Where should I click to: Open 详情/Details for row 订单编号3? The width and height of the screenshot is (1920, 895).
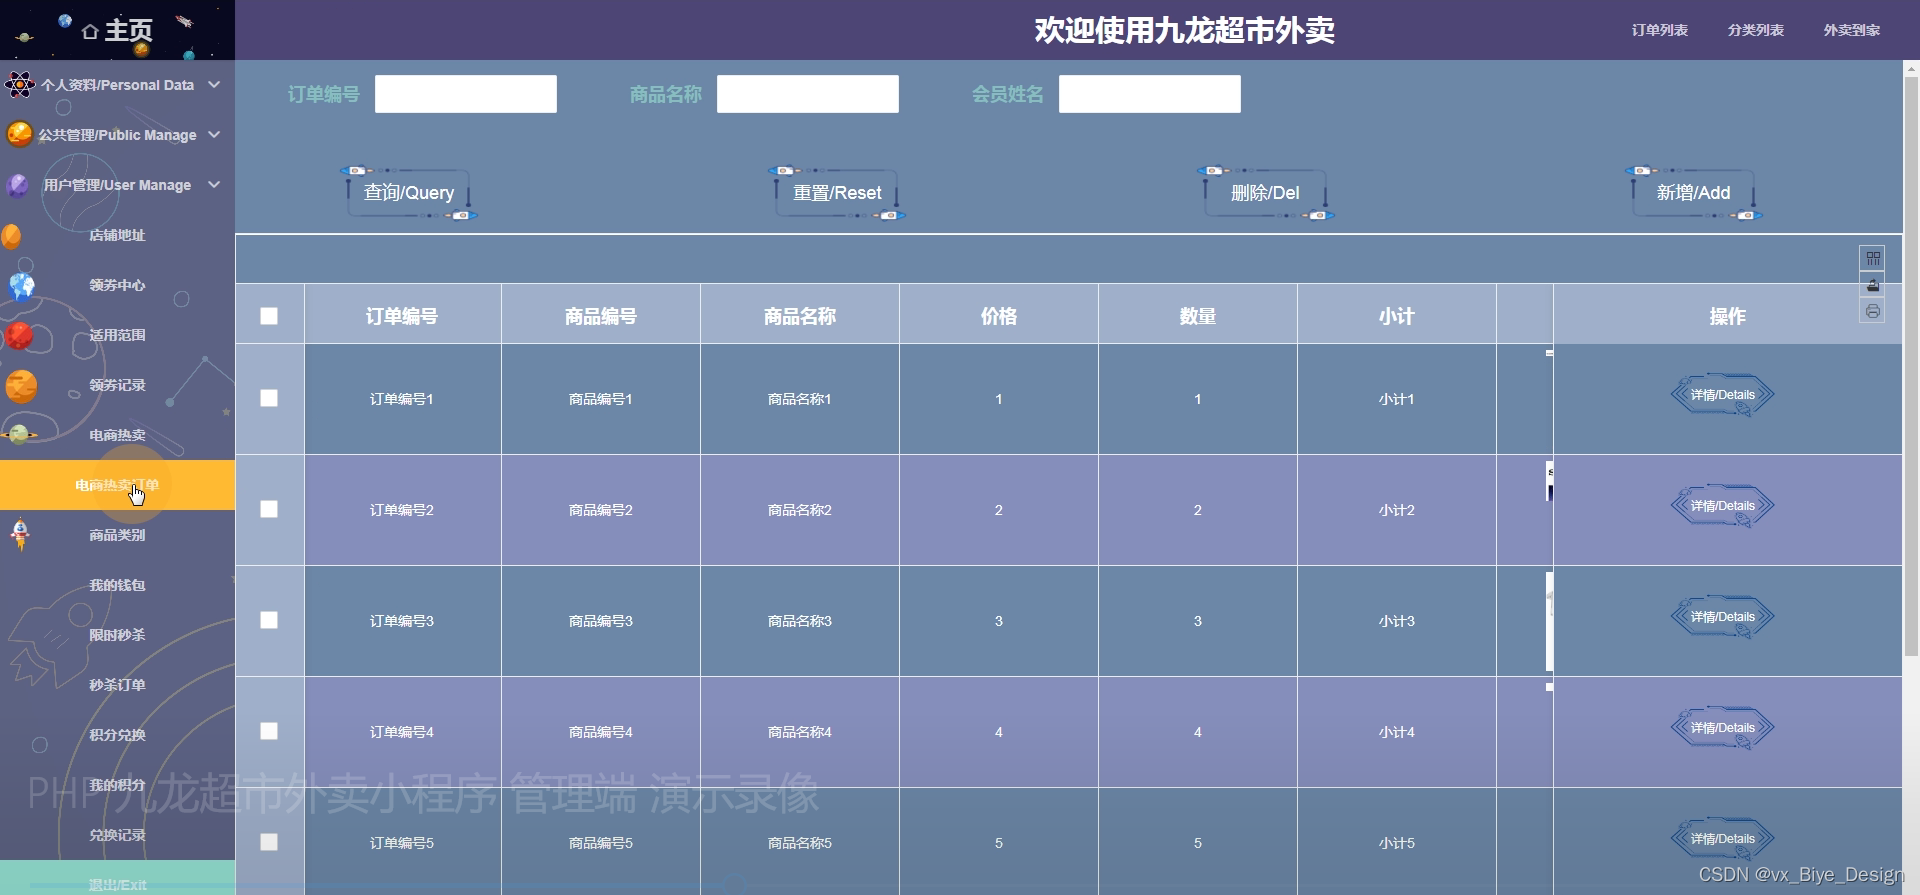tap(1722, 617)
